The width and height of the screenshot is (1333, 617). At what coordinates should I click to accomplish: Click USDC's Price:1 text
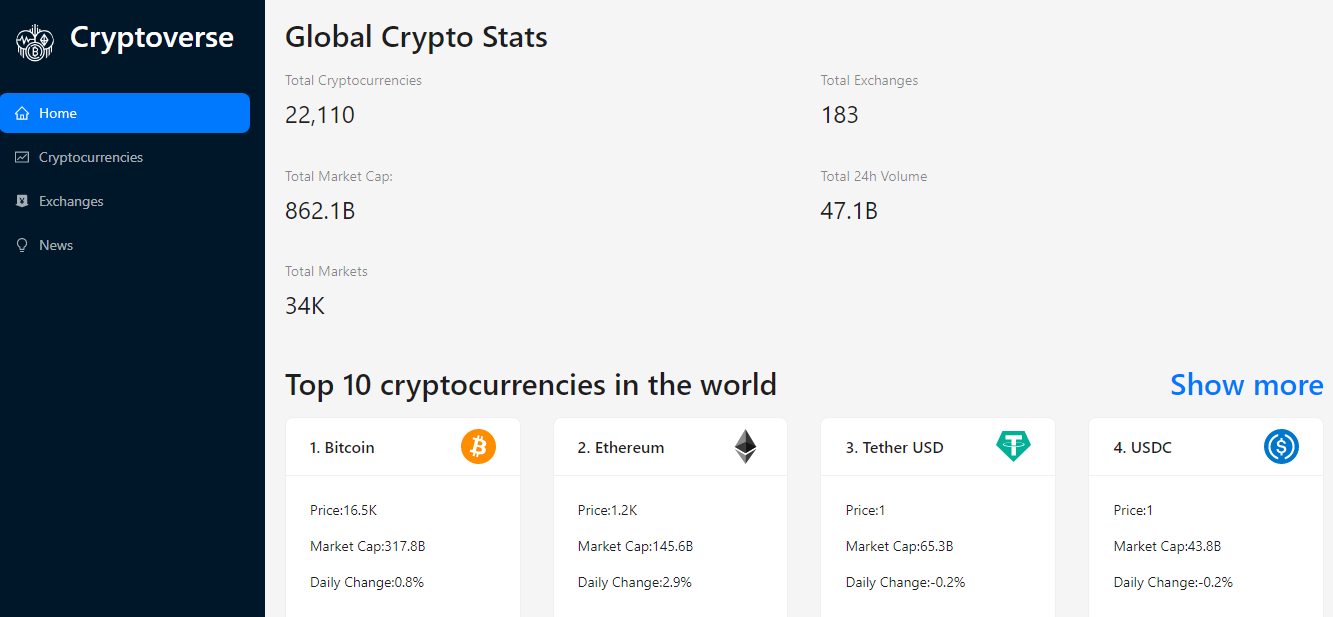(1134, 510)
